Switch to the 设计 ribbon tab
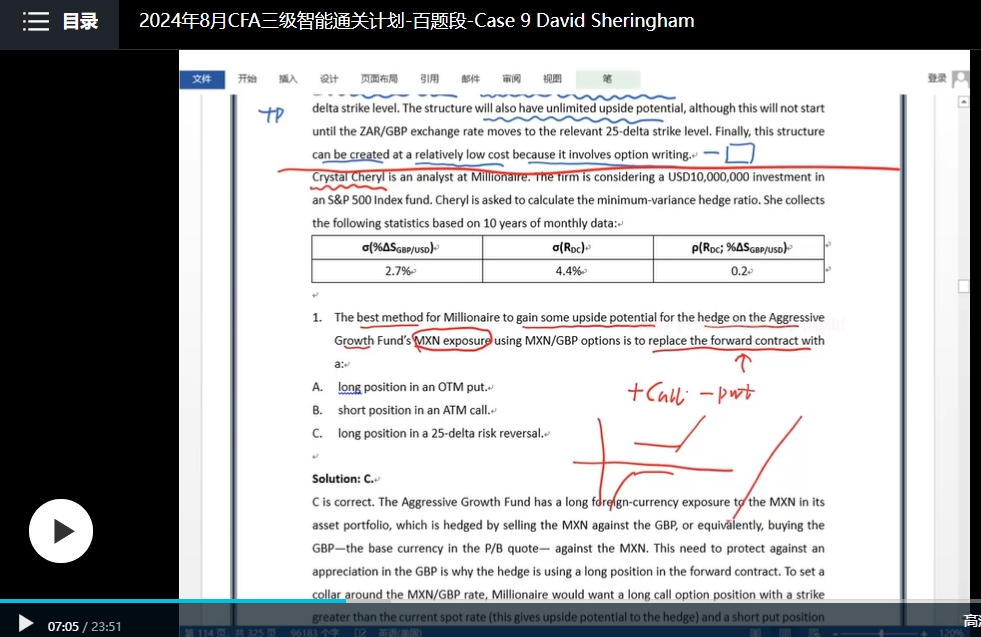The image size is (981, 637). (328, 79)
